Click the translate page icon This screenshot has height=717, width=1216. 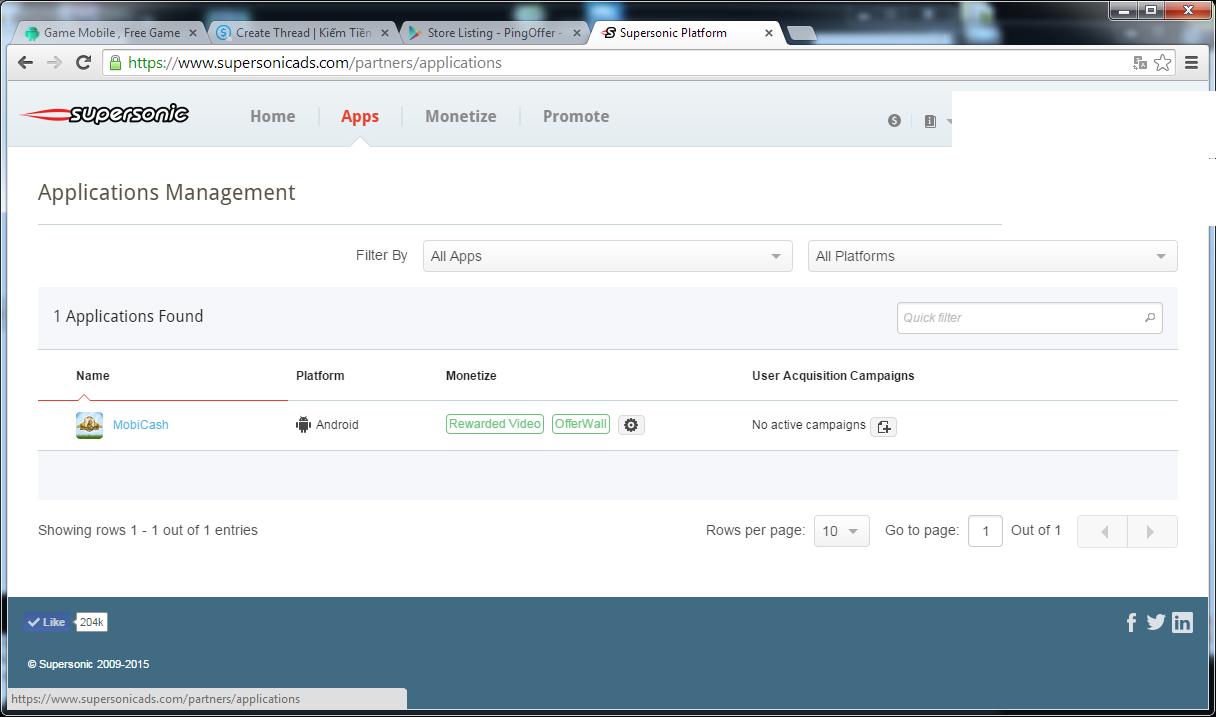click(x=1140, y=62)
